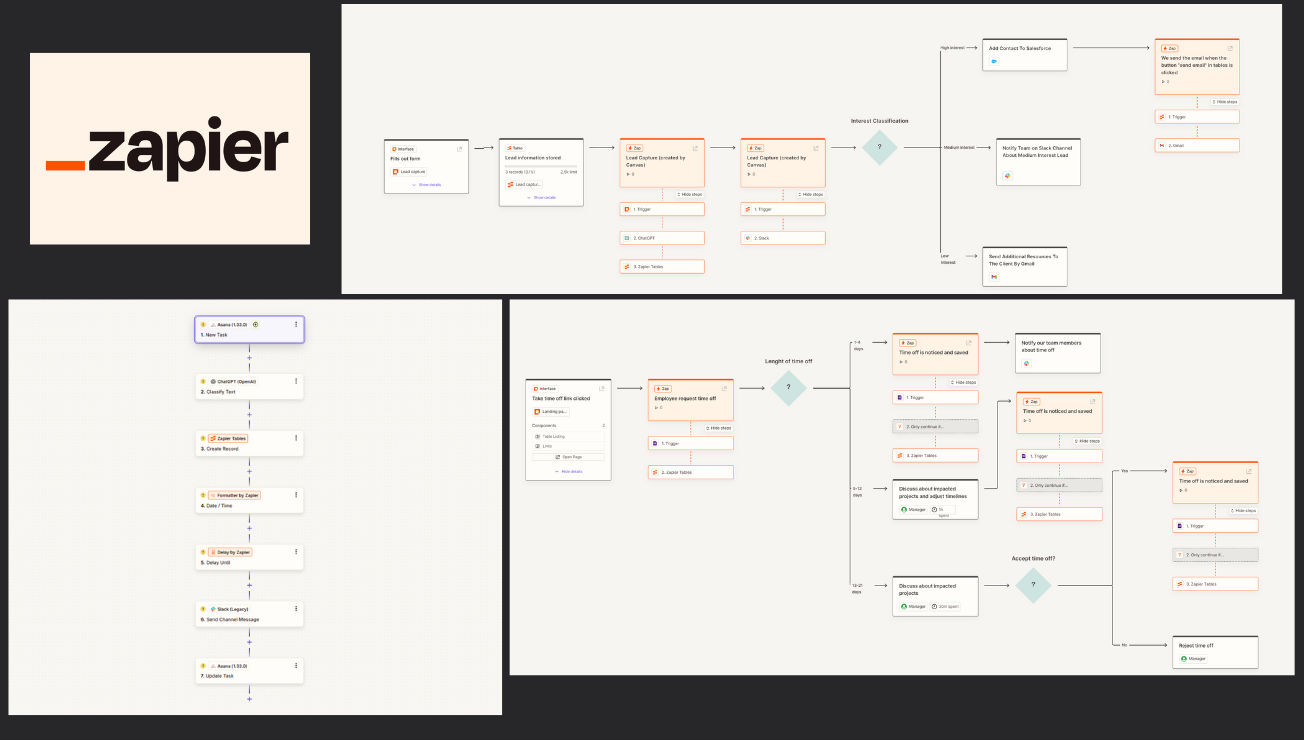
Task: Open three-dot menu on Delay Until step
Action: tap(296, 552)
